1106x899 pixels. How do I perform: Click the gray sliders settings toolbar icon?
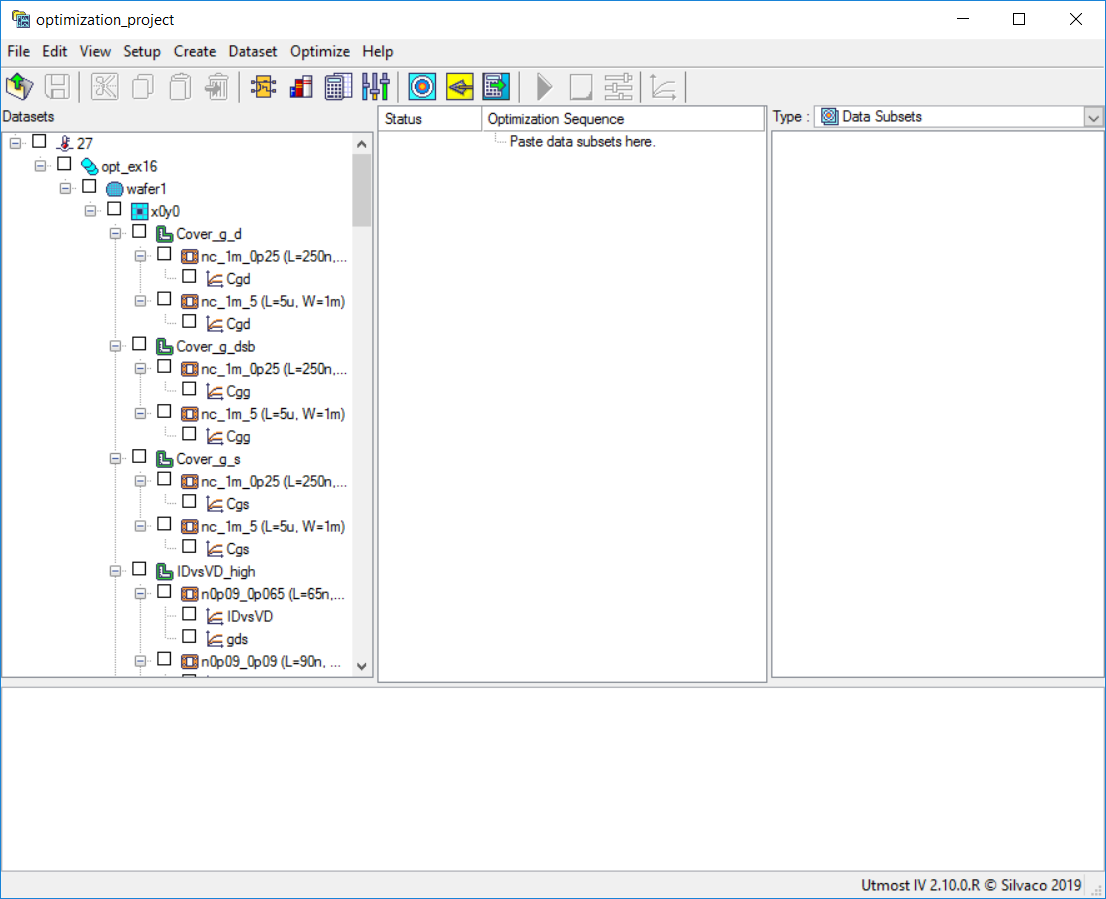pyautogui.click(x=619, y=87)
